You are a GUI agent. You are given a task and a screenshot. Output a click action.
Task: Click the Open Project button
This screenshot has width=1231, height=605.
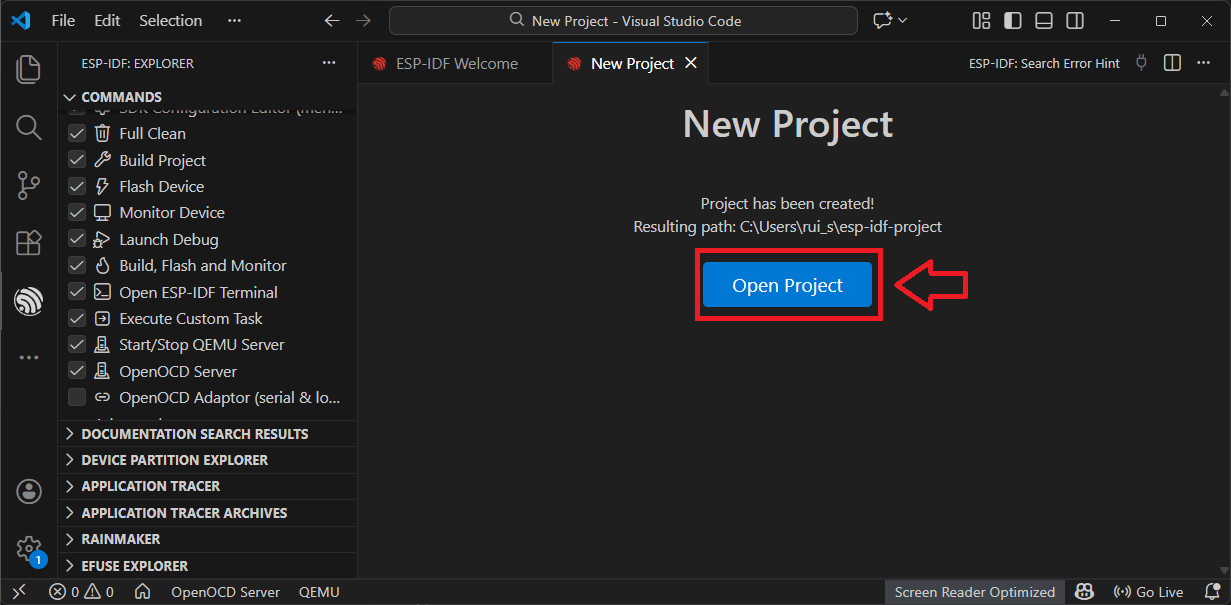tap(787, 284)
